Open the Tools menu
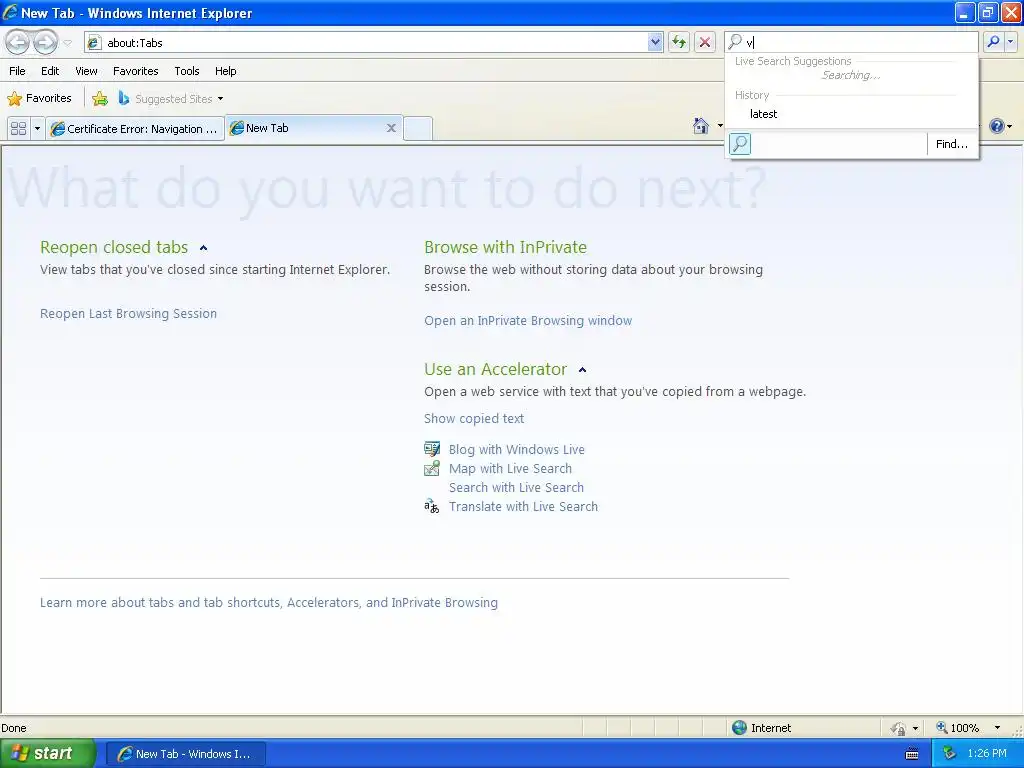This screenshot has height=768, width=1024. point(187,71)
